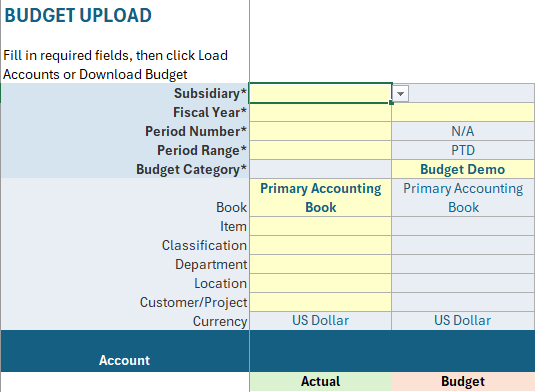Select the yellow Department input cell
This screenshot has height=392, width=537.
click(x=321, y=264)
